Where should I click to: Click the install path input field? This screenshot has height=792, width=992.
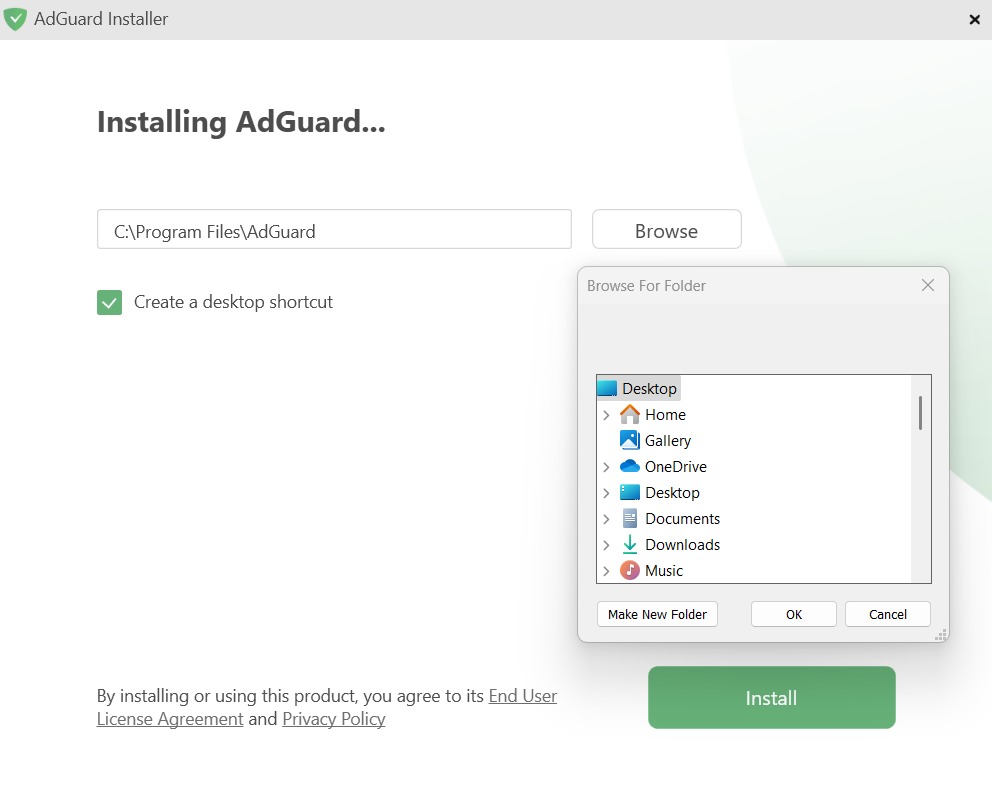coord(335,230)
